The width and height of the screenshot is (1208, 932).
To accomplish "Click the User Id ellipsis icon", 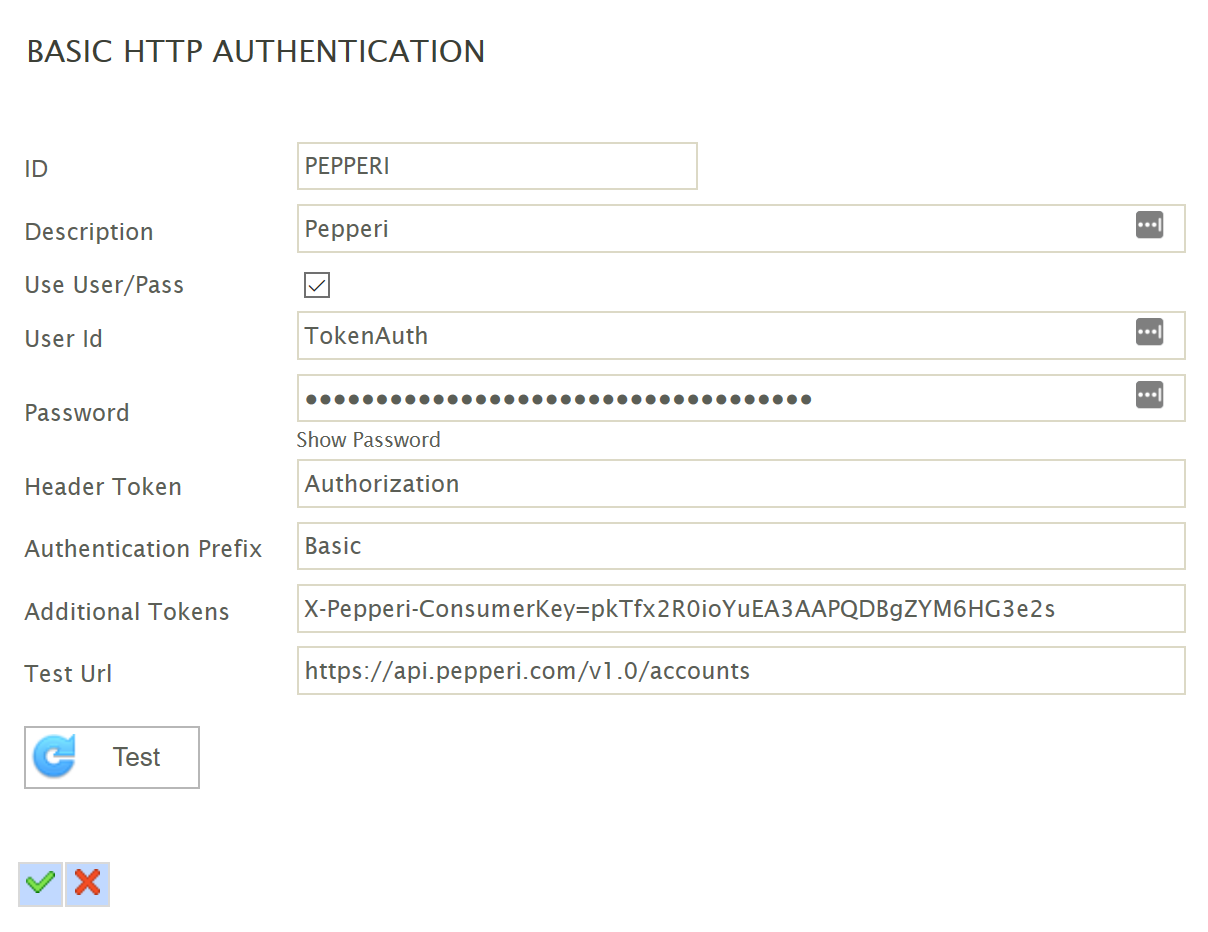I will 1149,332.
